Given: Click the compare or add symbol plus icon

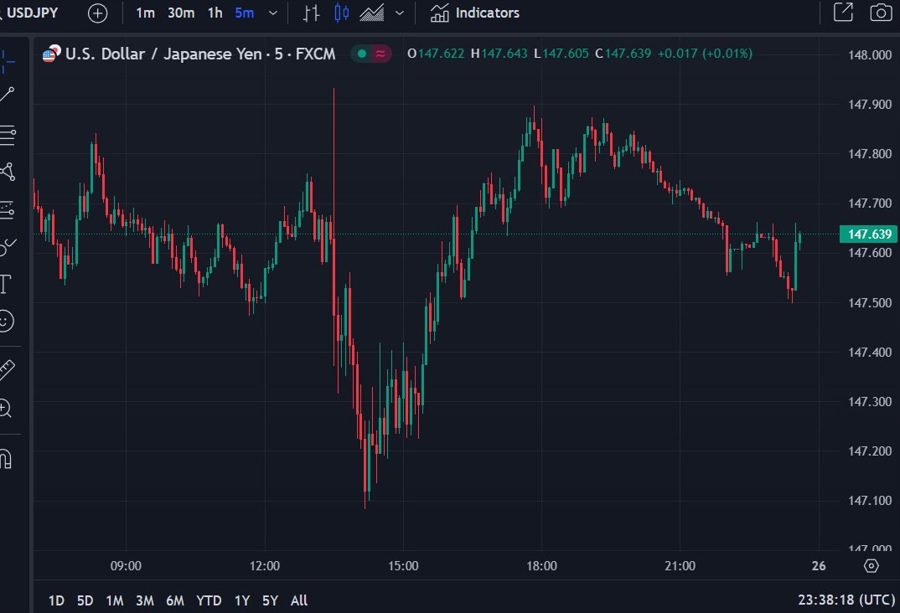Looking at the screenshot, I should [98, 13].
